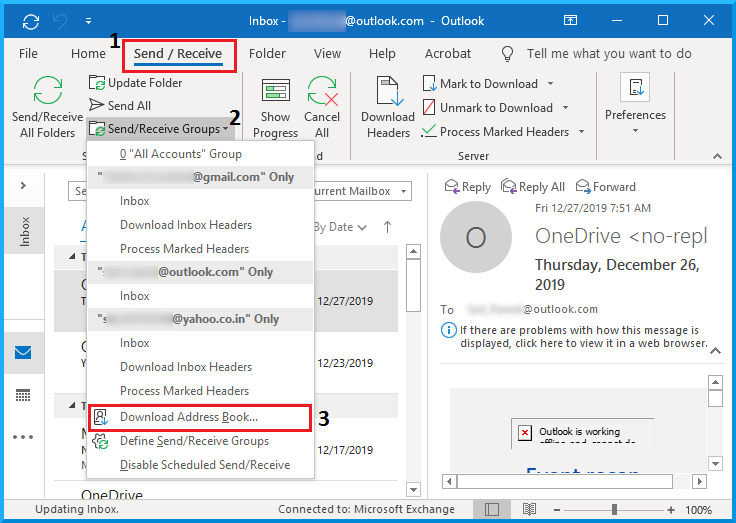The height and width of the screenshot is (523, 736).
Task: Click the zoom slider handle
Action: click(x=614, y=509)
